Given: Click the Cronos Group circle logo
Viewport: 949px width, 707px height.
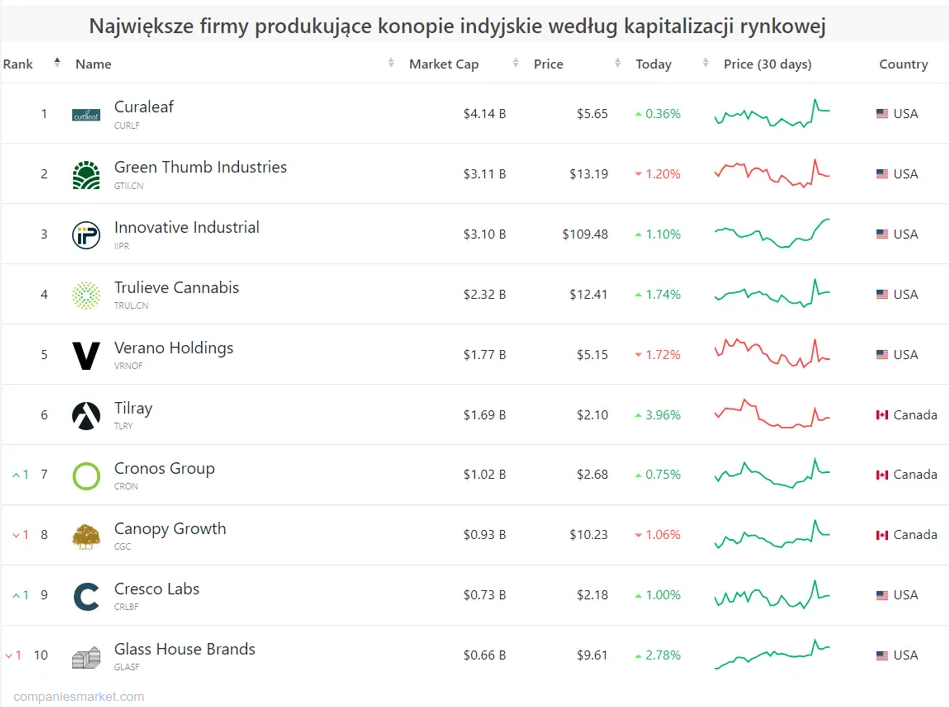Looking at the screenshot, I should point(86,476).
